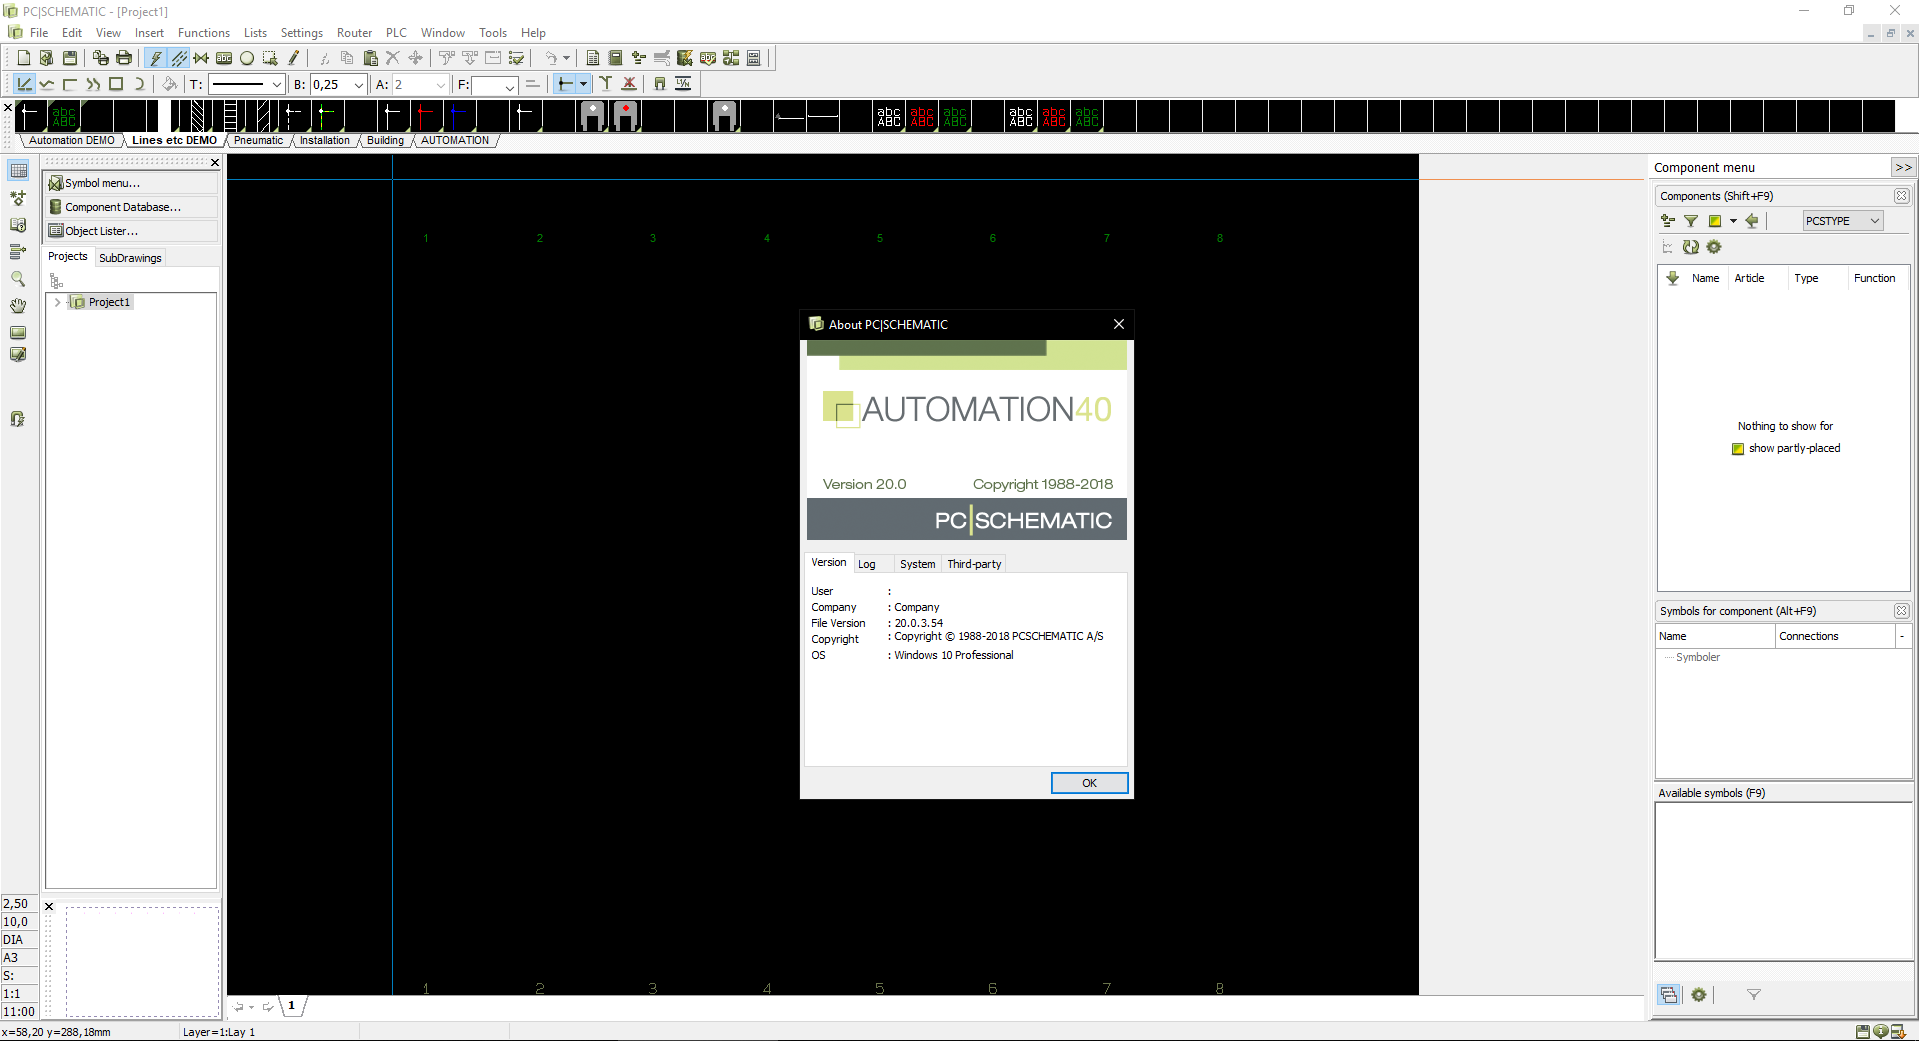Switch to Automation DEMO symbol tab
The width and height of the screenshot is (1919, 1041).
pyautogui.click(x=71, y=141)
